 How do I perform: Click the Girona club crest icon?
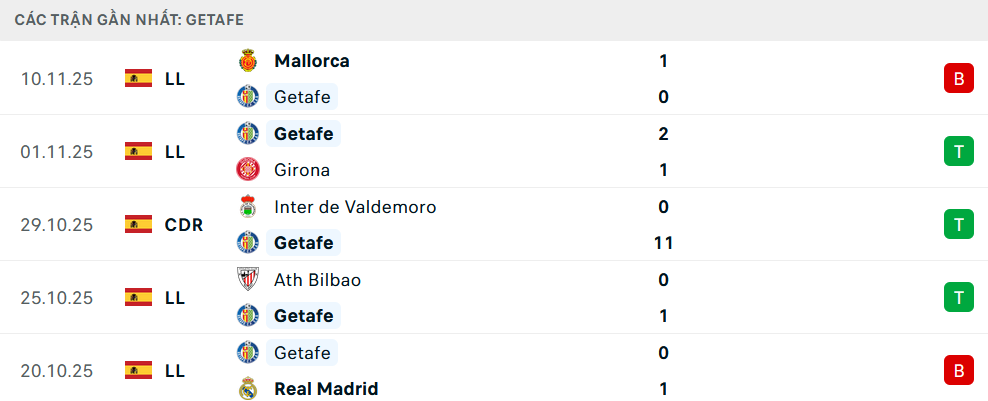point(247,170)
